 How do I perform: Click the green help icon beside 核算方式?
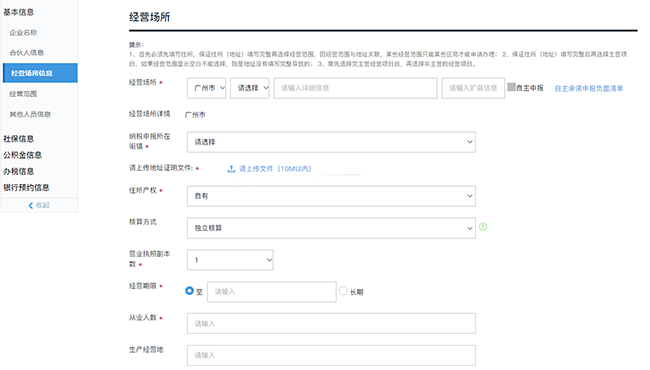483,227
